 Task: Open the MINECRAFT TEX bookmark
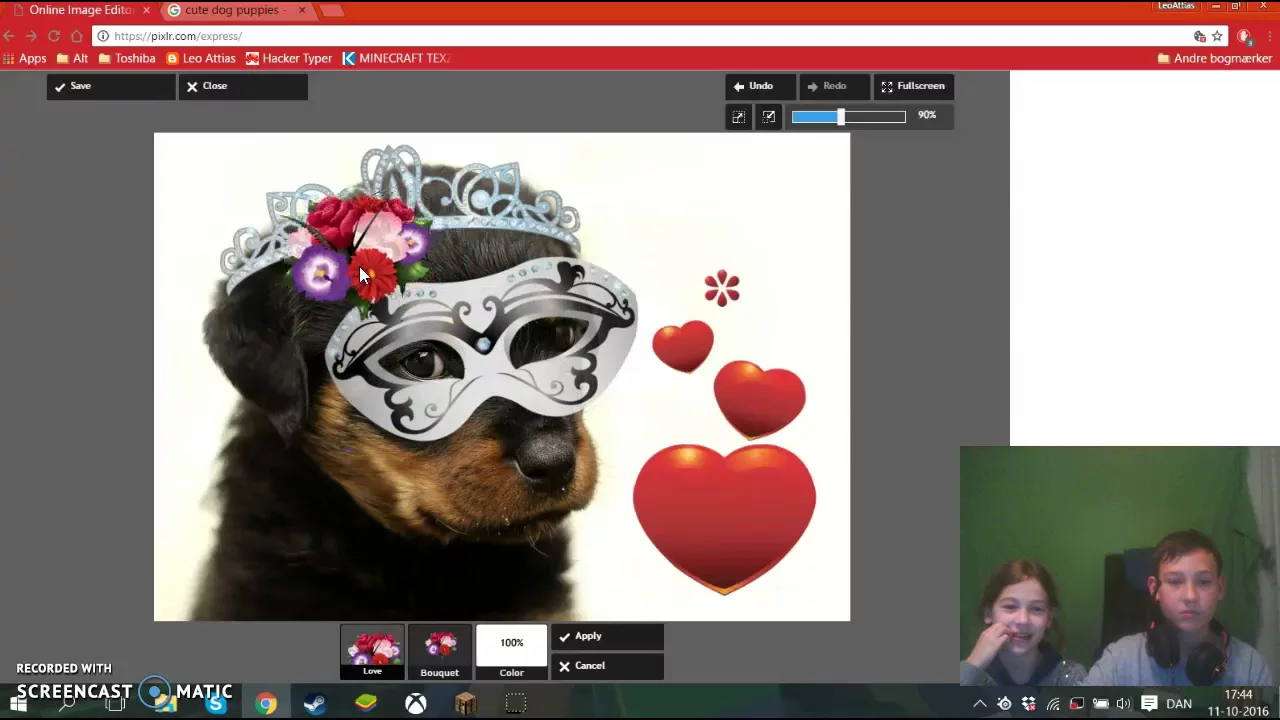coord(397,58)
